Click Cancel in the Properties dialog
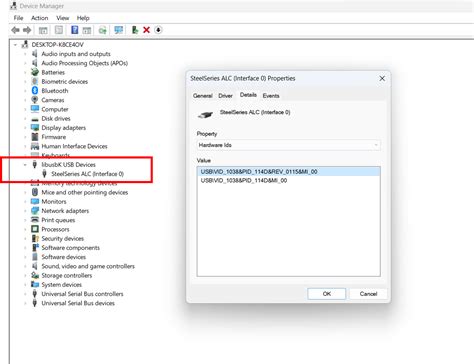The height and width of the screenshot is (364, 474). 368,294
